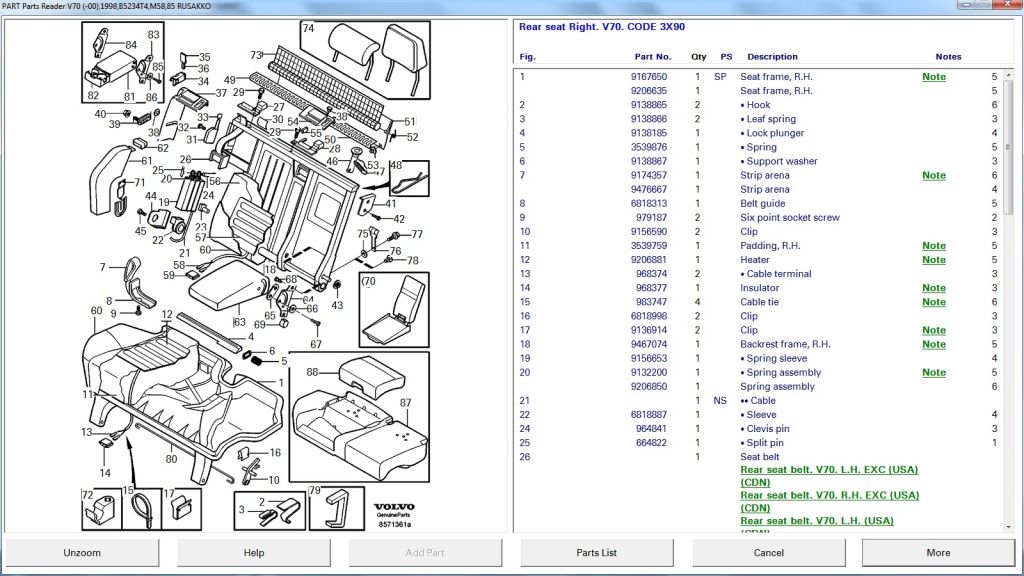Open the Note for Strip arena 9174357
Screen dimensions: 1024x576
click(934, 175)
